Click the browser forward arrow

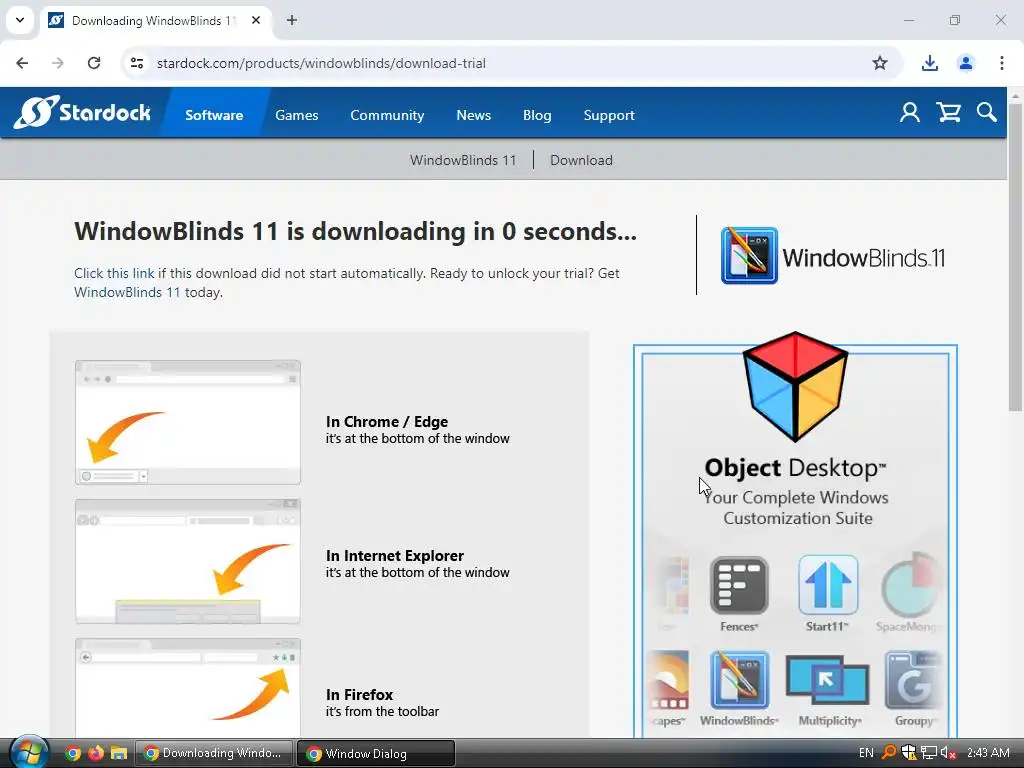[x=58, y=63]
